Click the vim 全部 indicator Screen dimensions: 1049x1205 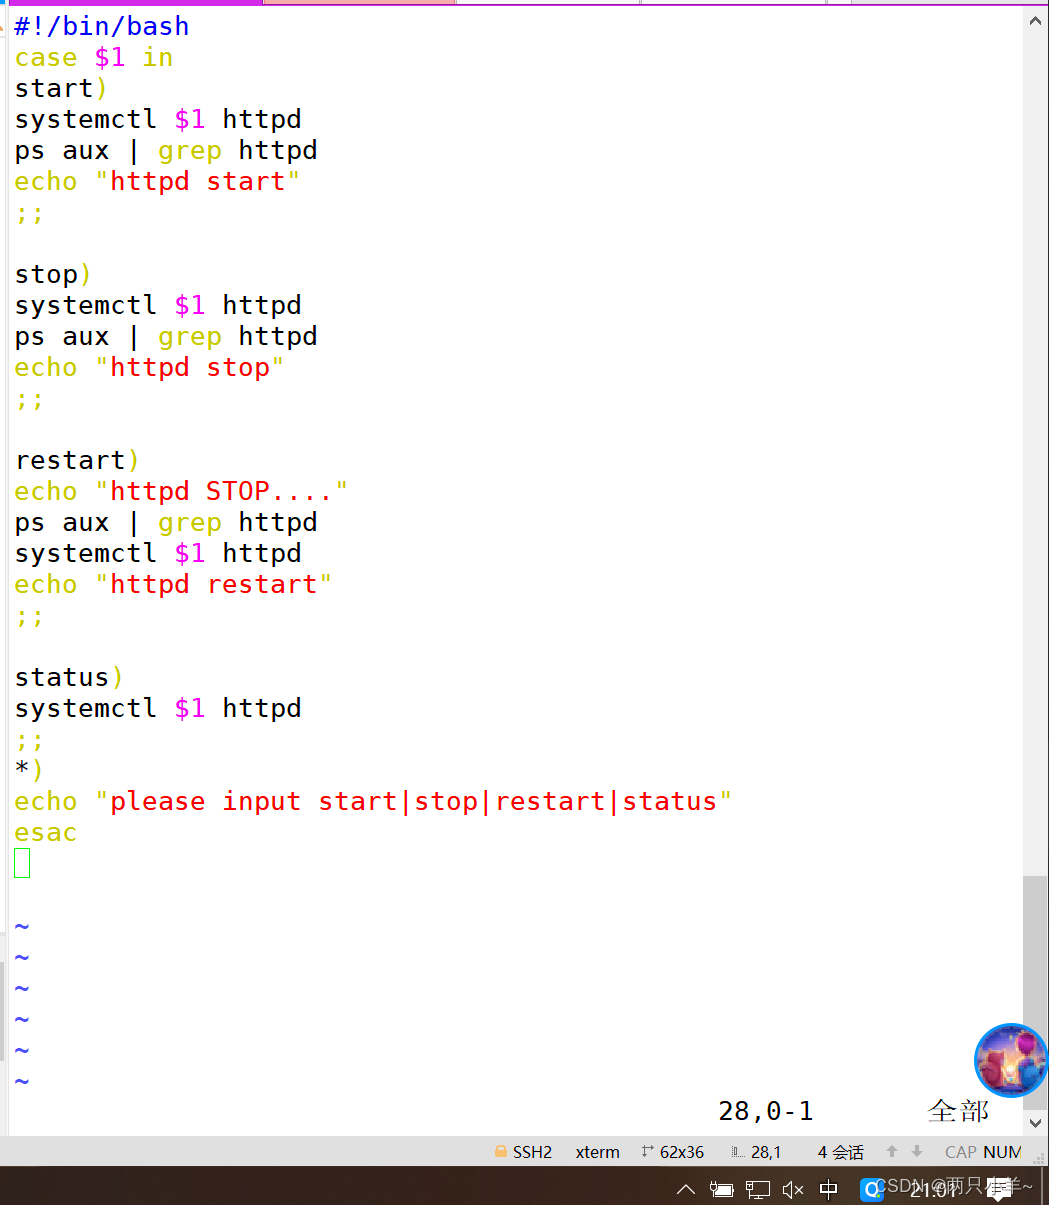[958, 1111]
